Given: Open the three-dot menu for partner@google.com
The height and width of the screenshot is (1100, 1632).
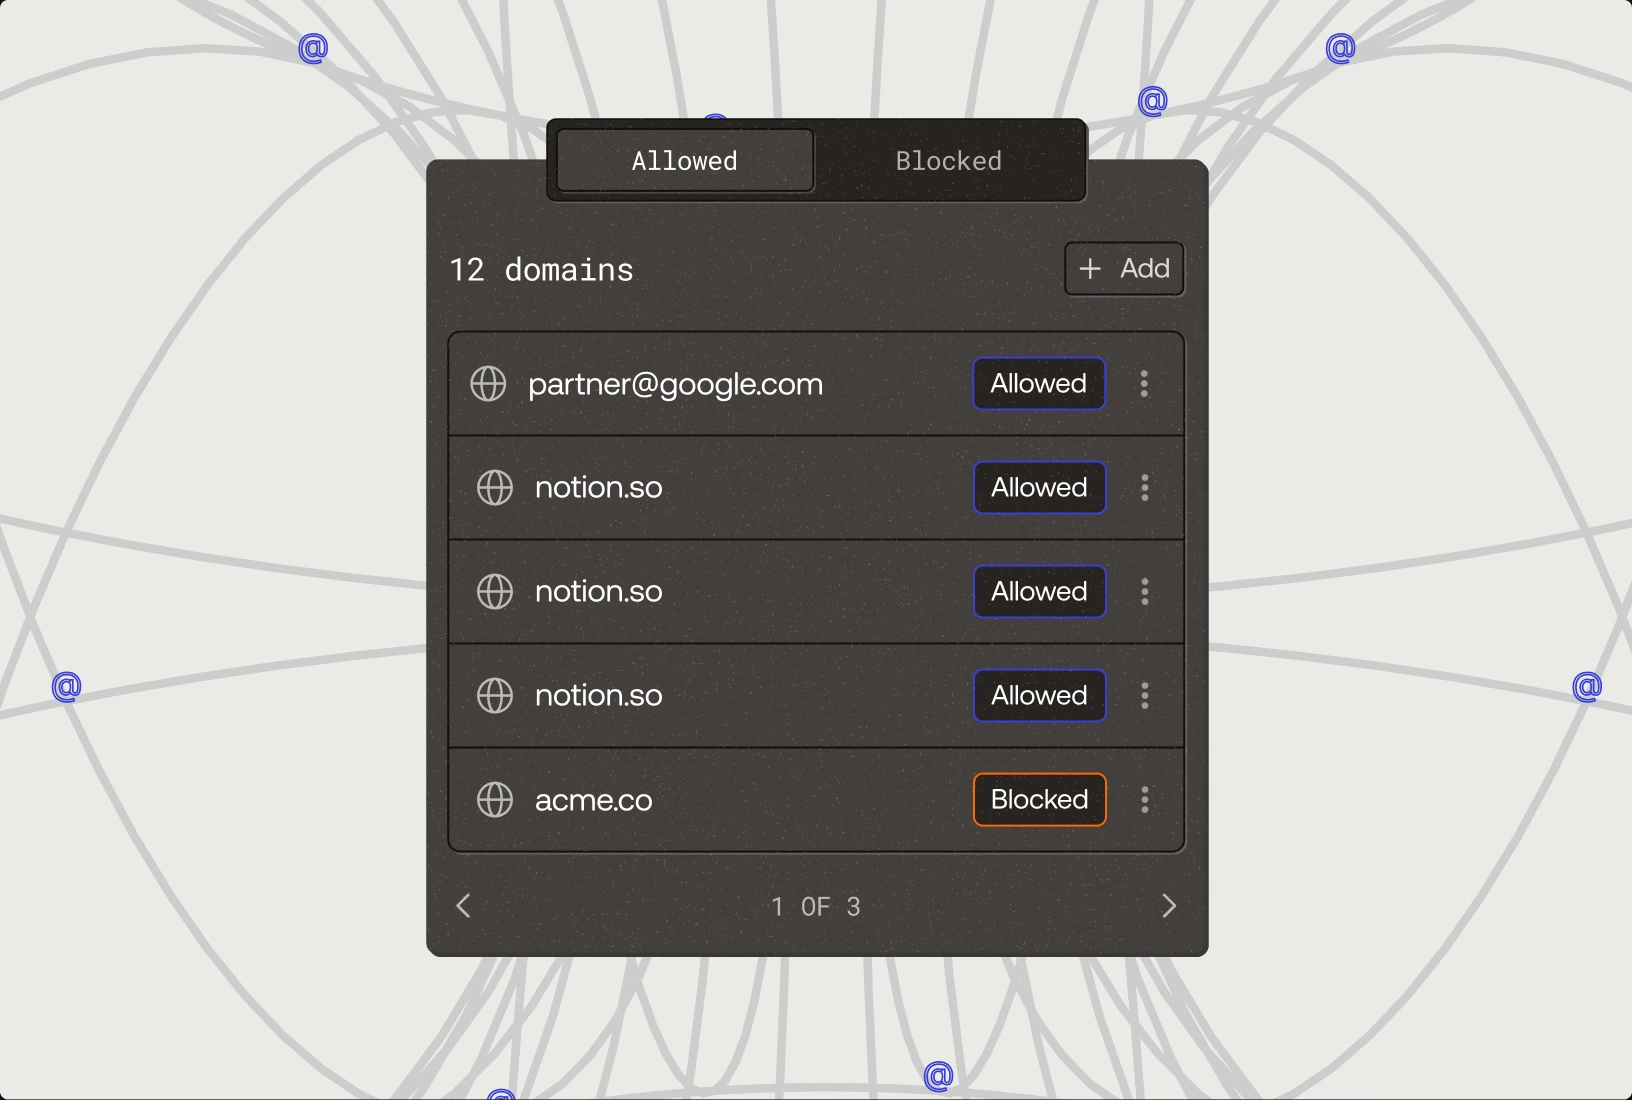Looking at the screenshot, I should 1144,384.
